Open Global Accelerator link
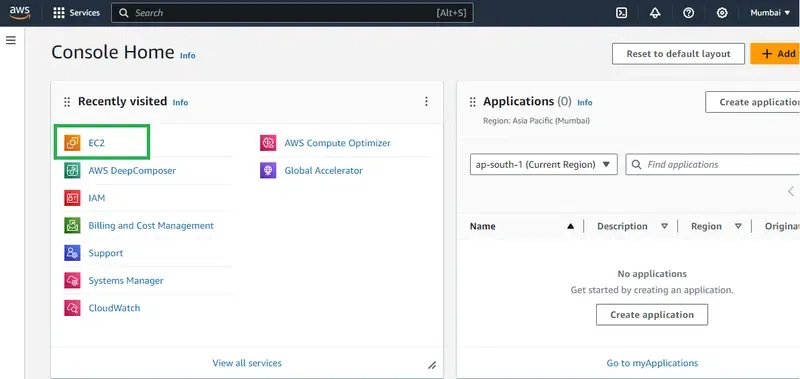800x379 pixels. pyautogui.click(x=323, y=171)
